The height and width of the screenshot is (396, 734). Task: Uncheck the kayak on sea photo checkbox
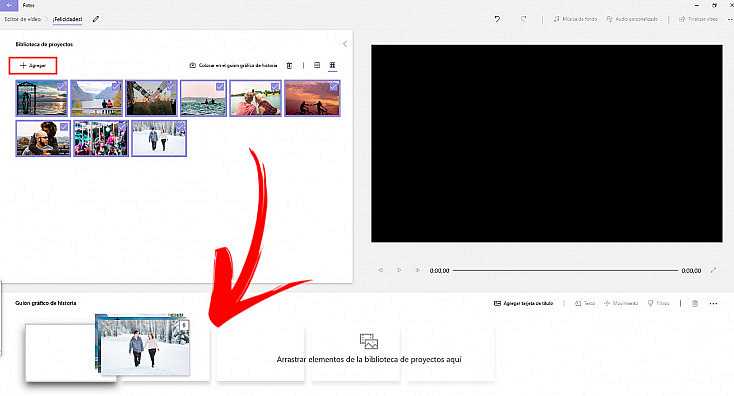(x=220, y=87)
